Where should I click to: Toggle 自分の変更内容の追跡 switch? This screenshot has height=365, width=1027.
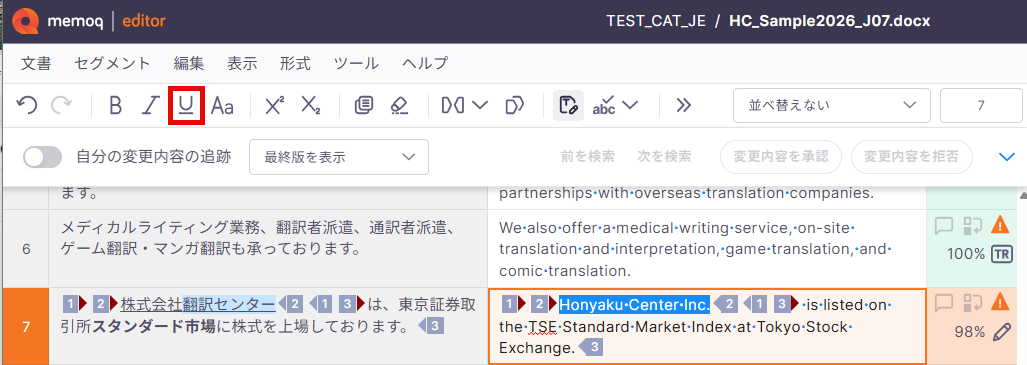coord(42,157)
